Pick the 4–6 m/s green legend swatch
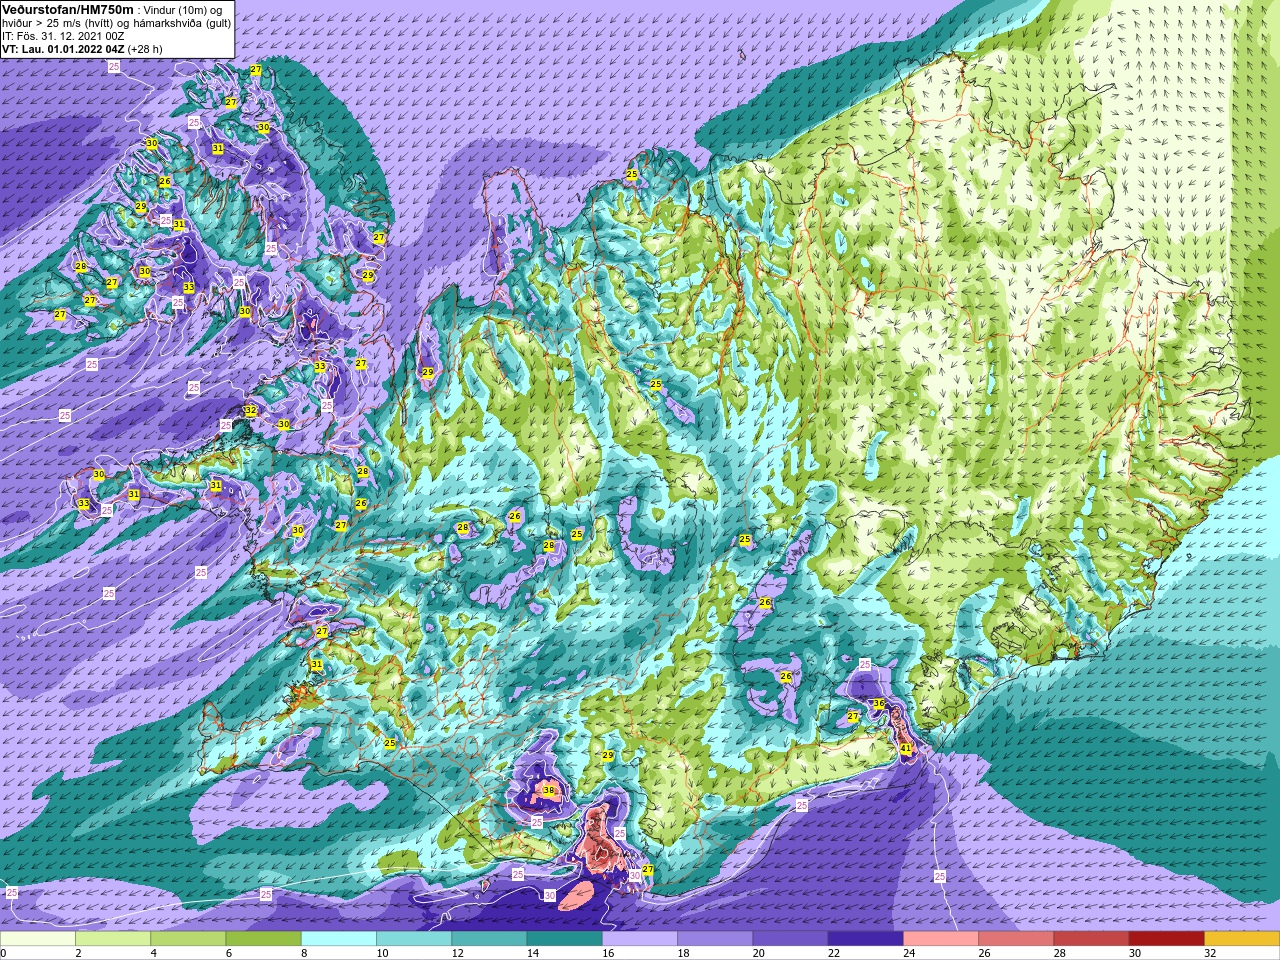This screenshot has height=960, width=1280. (188, 939)
